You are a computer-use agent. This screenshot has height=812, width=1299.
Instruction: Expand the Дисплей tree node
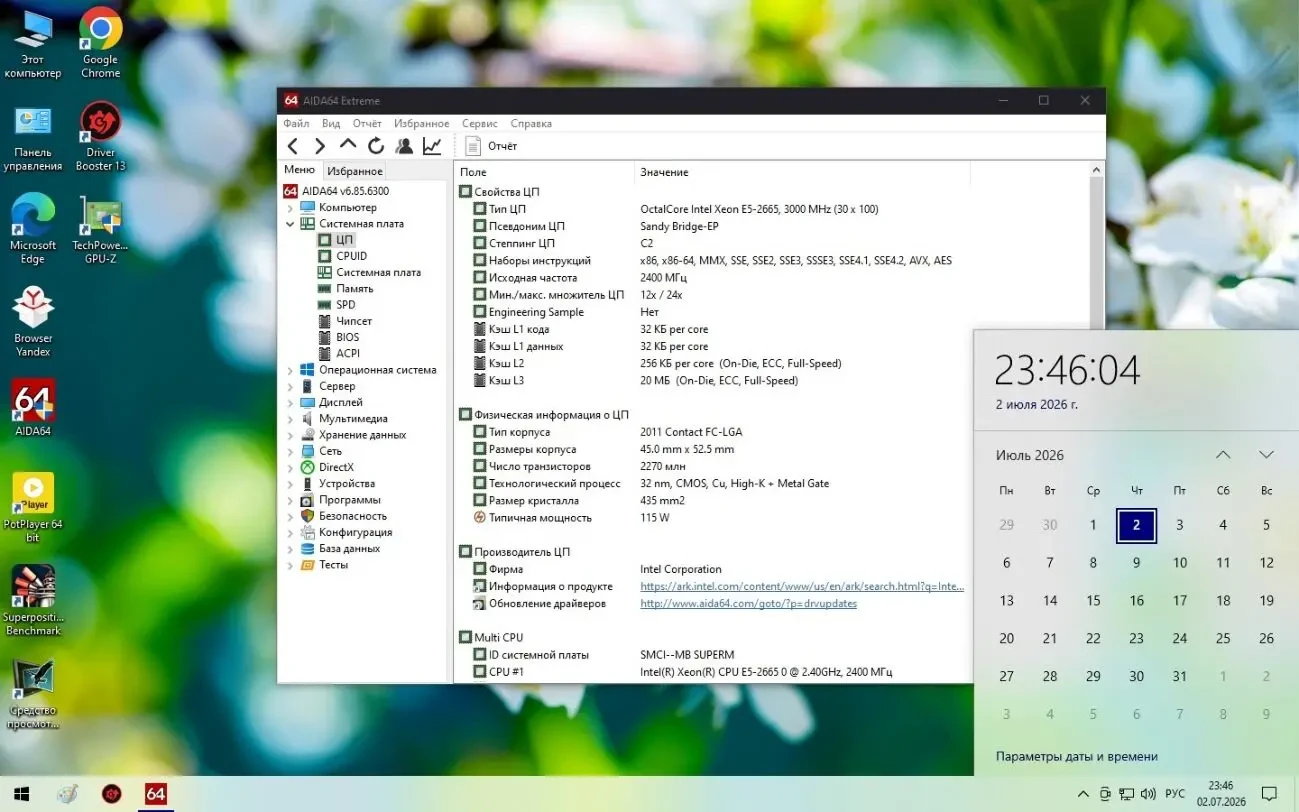[x=291, y=402]
